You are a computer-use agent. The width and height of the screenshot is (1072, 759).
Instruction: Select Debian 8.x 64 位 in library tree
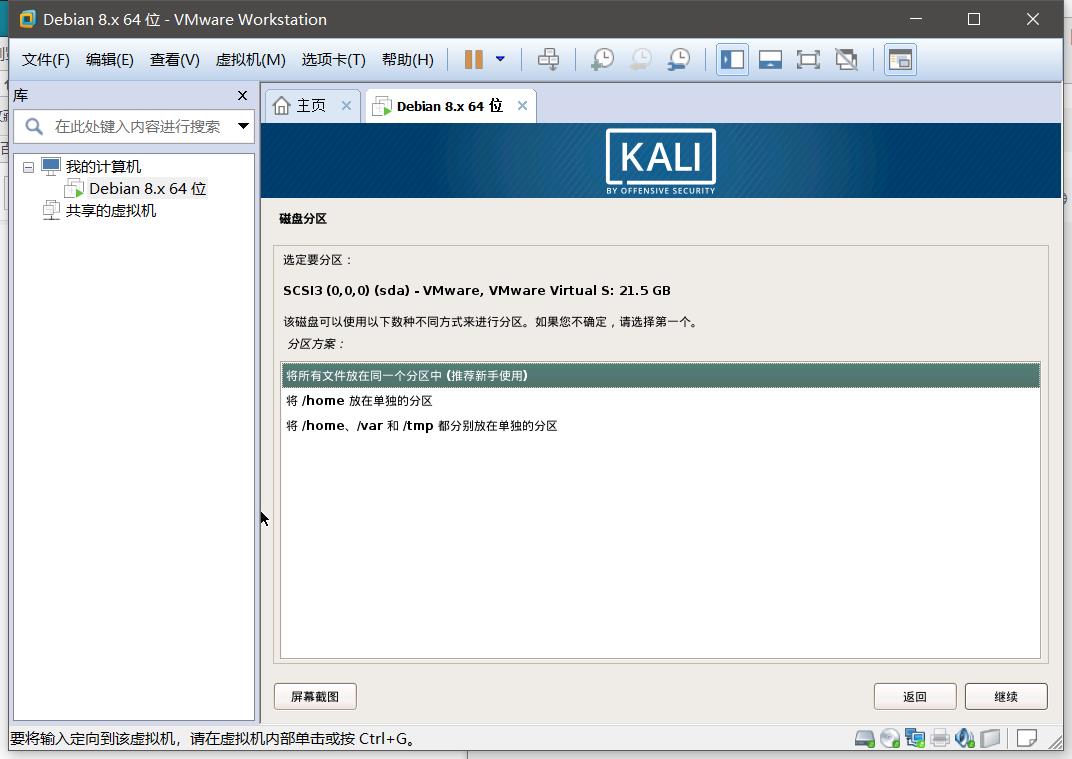tap(147, 189)
